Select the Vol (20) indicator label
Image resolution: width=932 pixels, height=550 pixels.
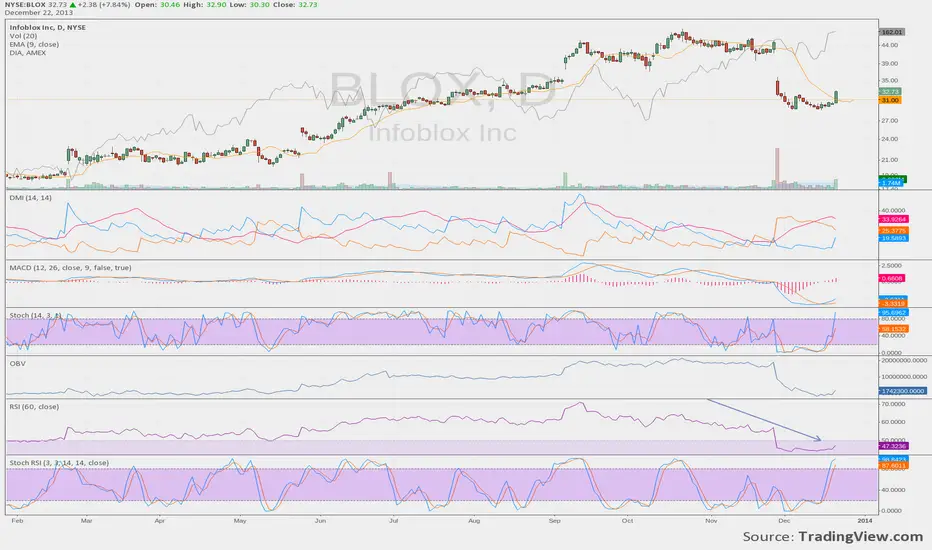[x=24, y=36]
